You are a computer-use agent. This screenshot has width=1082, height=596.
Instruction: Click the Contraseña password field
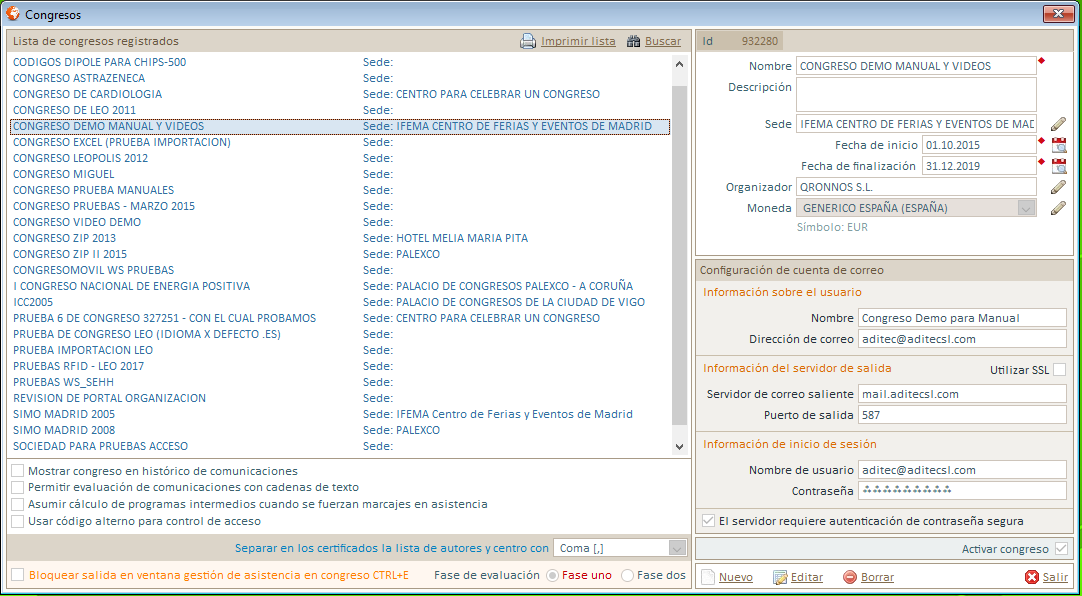962,490
